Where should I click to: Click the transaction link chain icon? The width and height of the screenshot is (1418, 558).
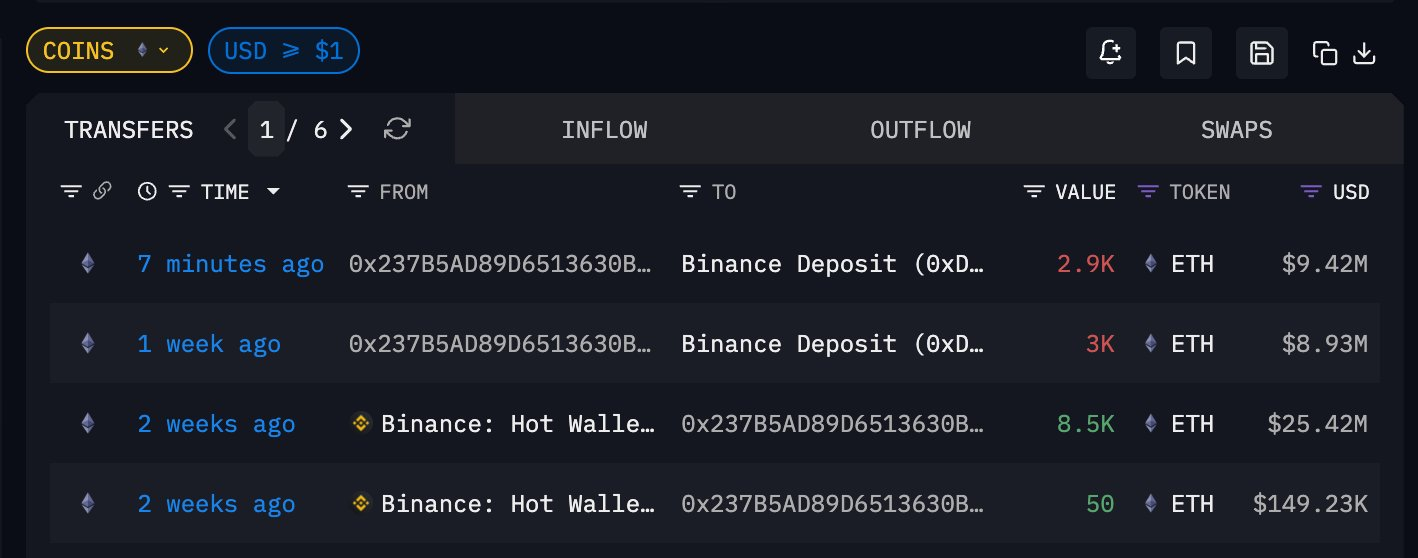(x=101, y=192)
